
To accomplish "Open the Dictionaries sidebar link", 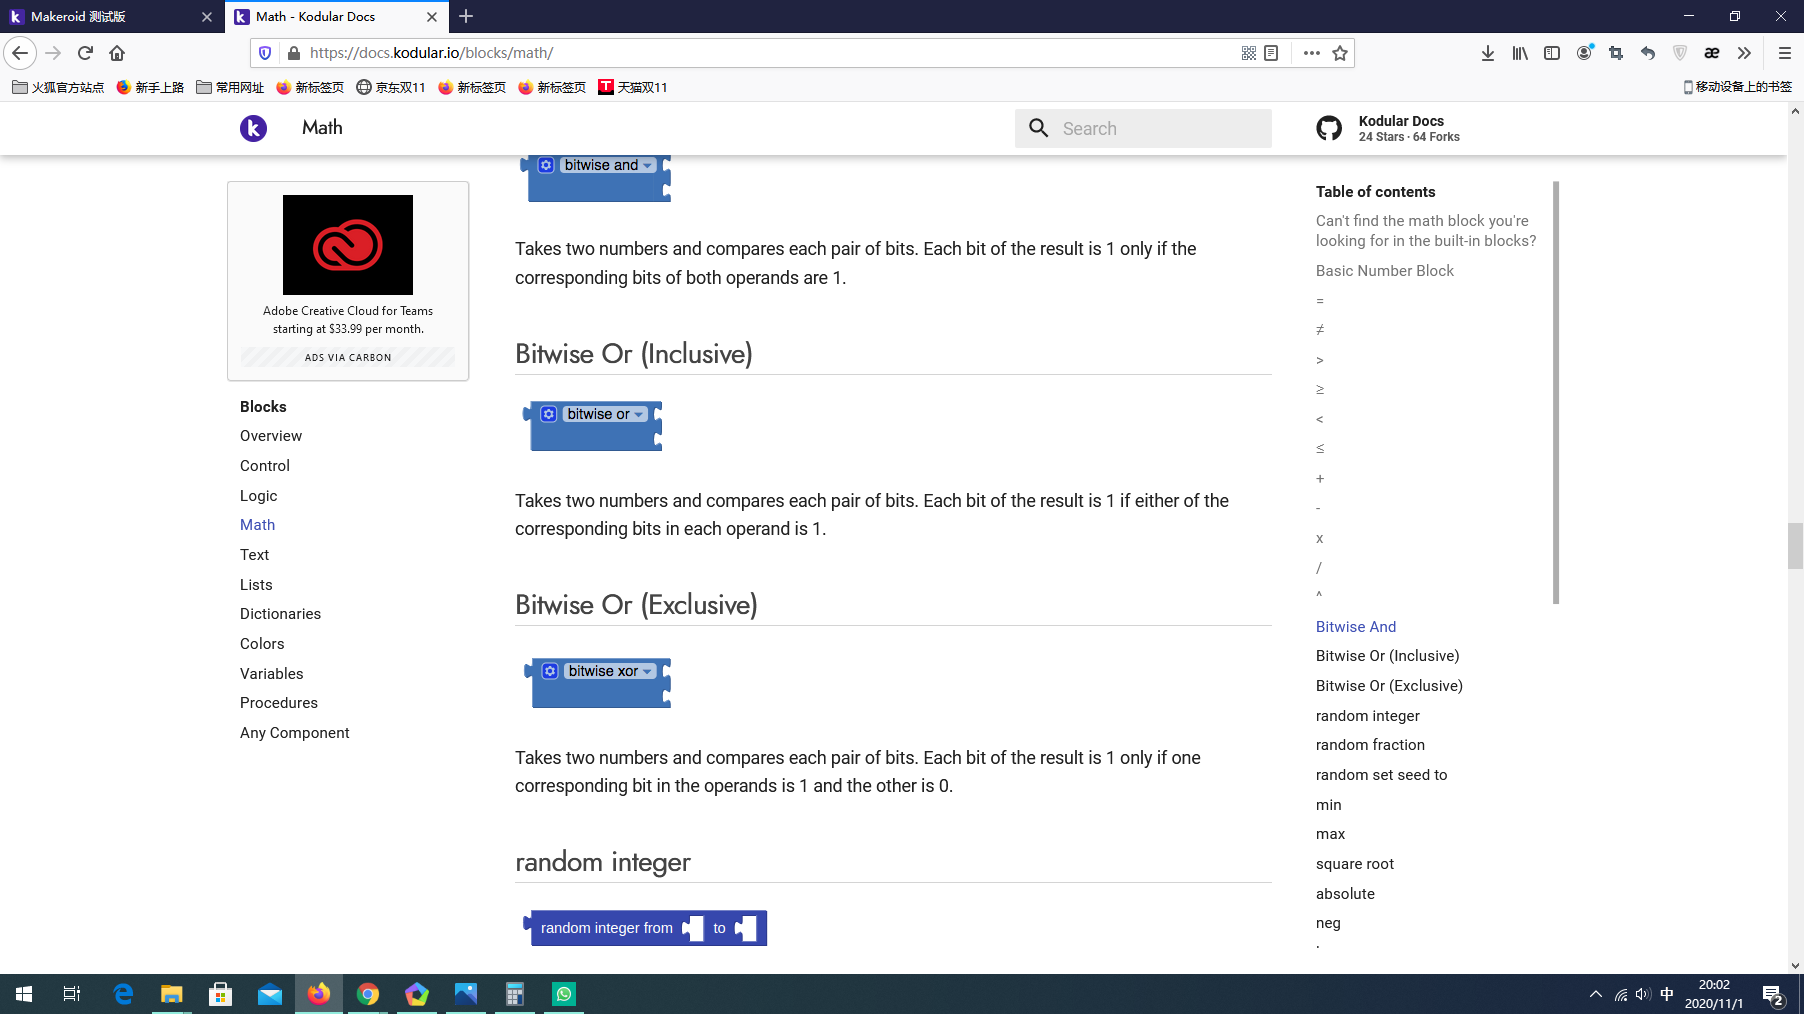I will tap(280, 614).
